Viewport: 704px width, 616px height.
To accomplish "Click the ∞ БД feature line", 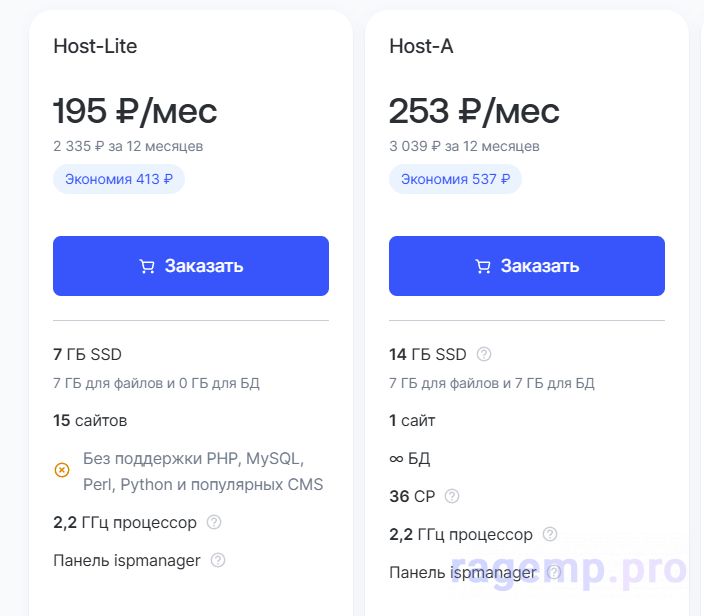I will pyautogui.click(x=409, y=458).
